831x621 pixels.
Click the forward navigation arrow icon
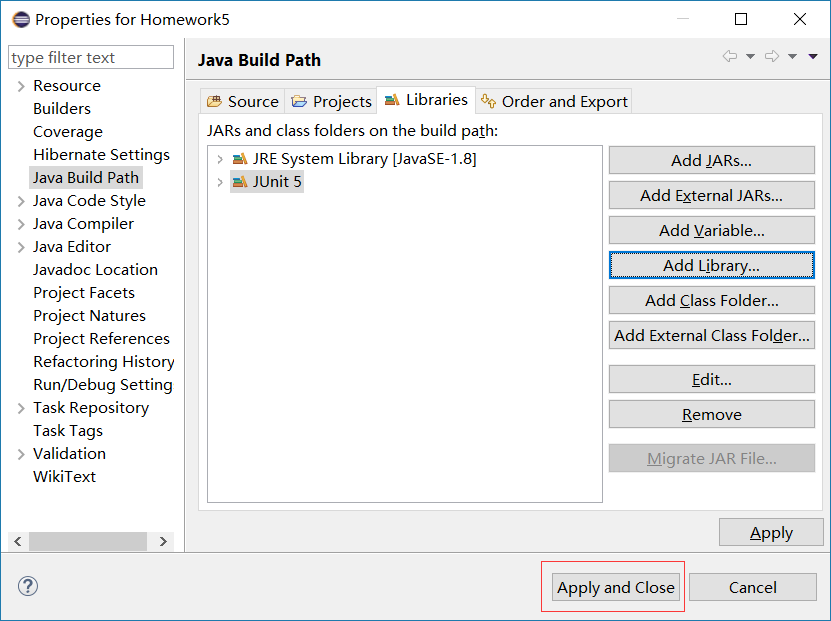[772, 57]
